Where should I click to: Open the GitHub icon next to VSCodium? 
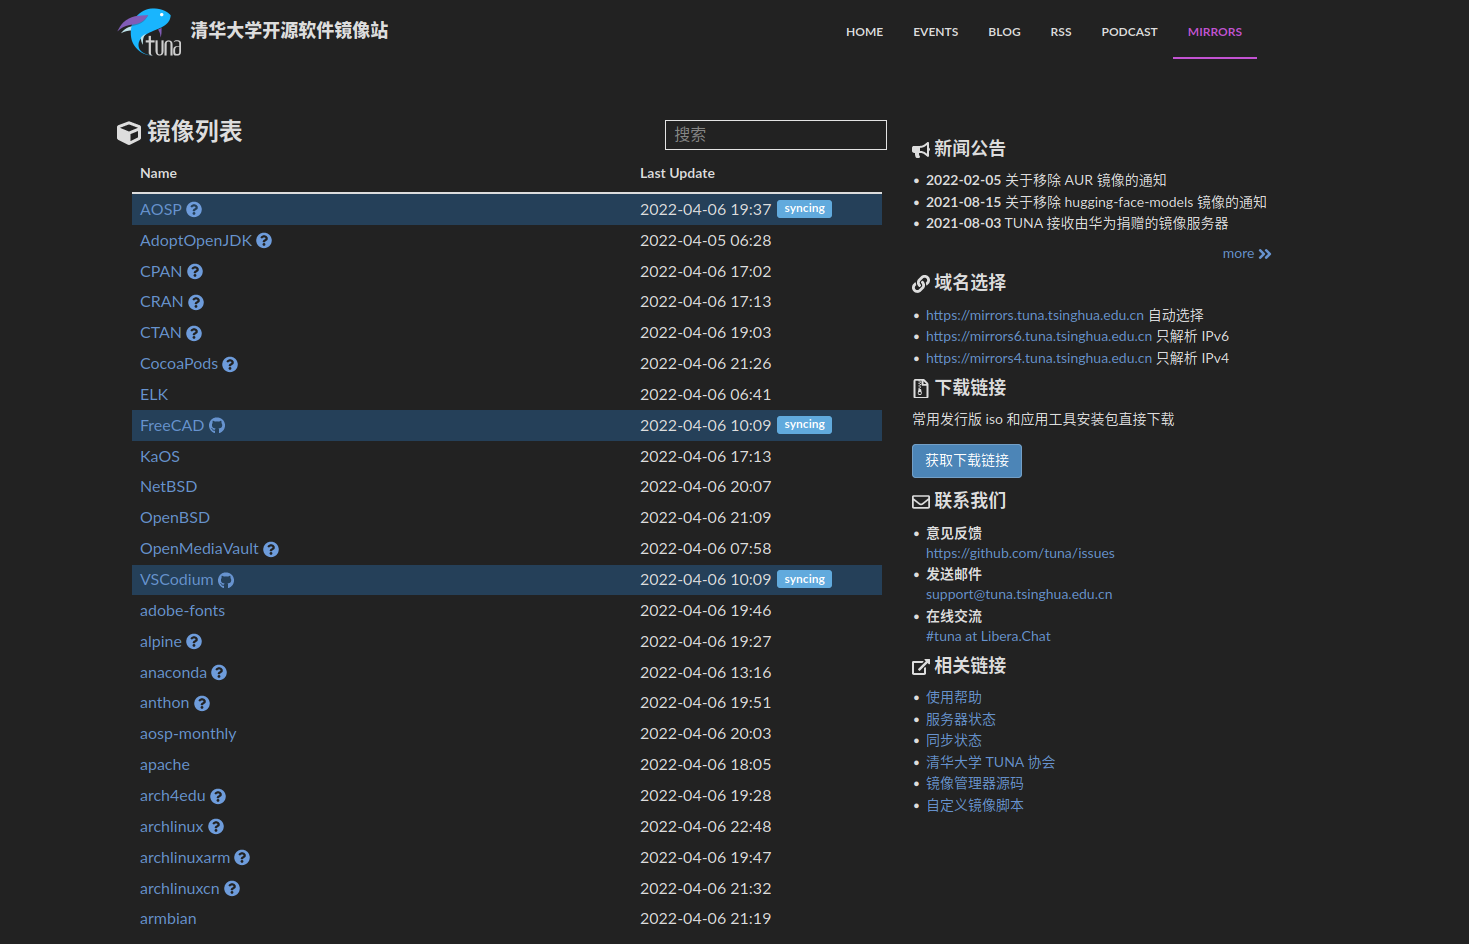pyautogui.click(x=226, y=580)
